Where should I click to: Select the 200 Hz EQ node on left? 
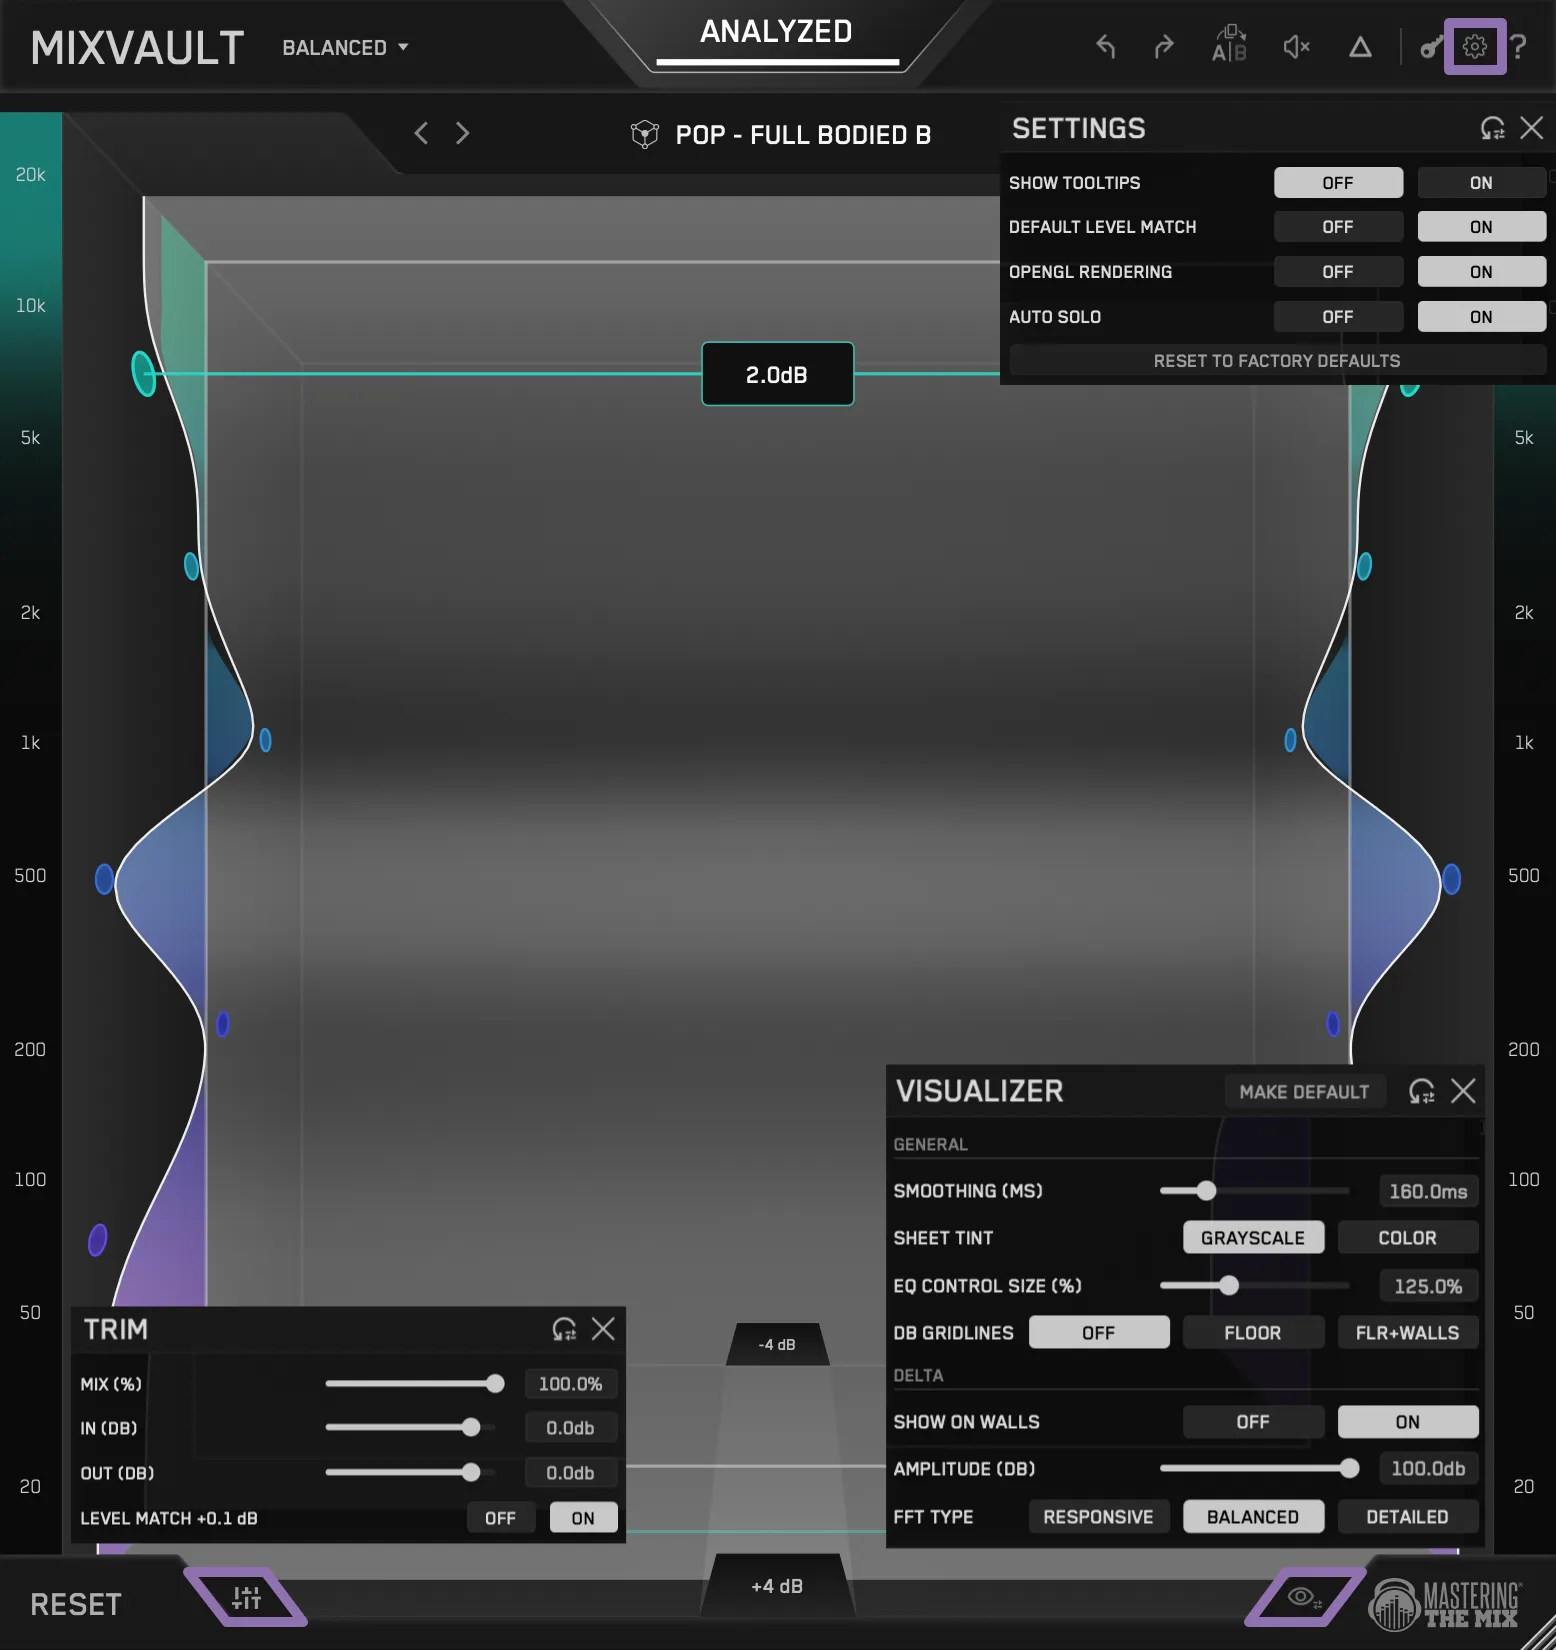click(x=222, y=1024)
